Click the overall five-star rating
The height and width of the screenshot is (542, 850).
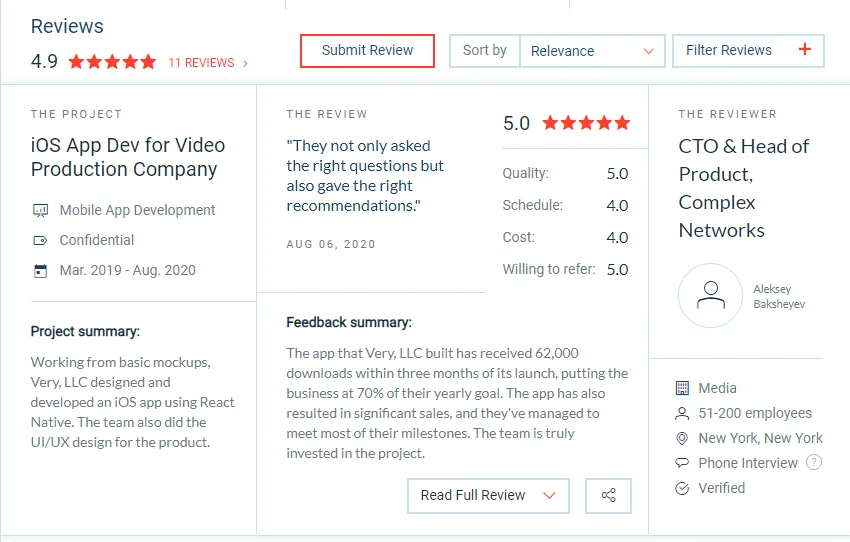point(112,62)
